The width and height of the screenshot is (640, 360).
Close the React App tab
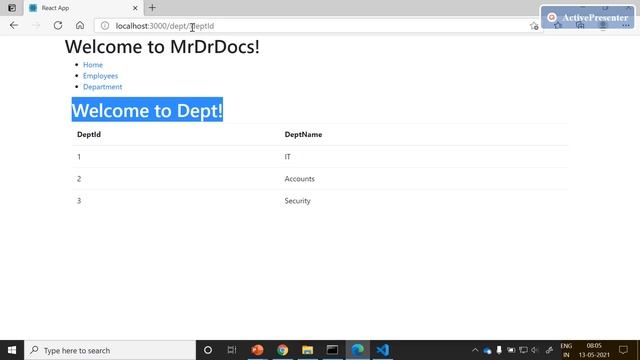coord(135,8)
